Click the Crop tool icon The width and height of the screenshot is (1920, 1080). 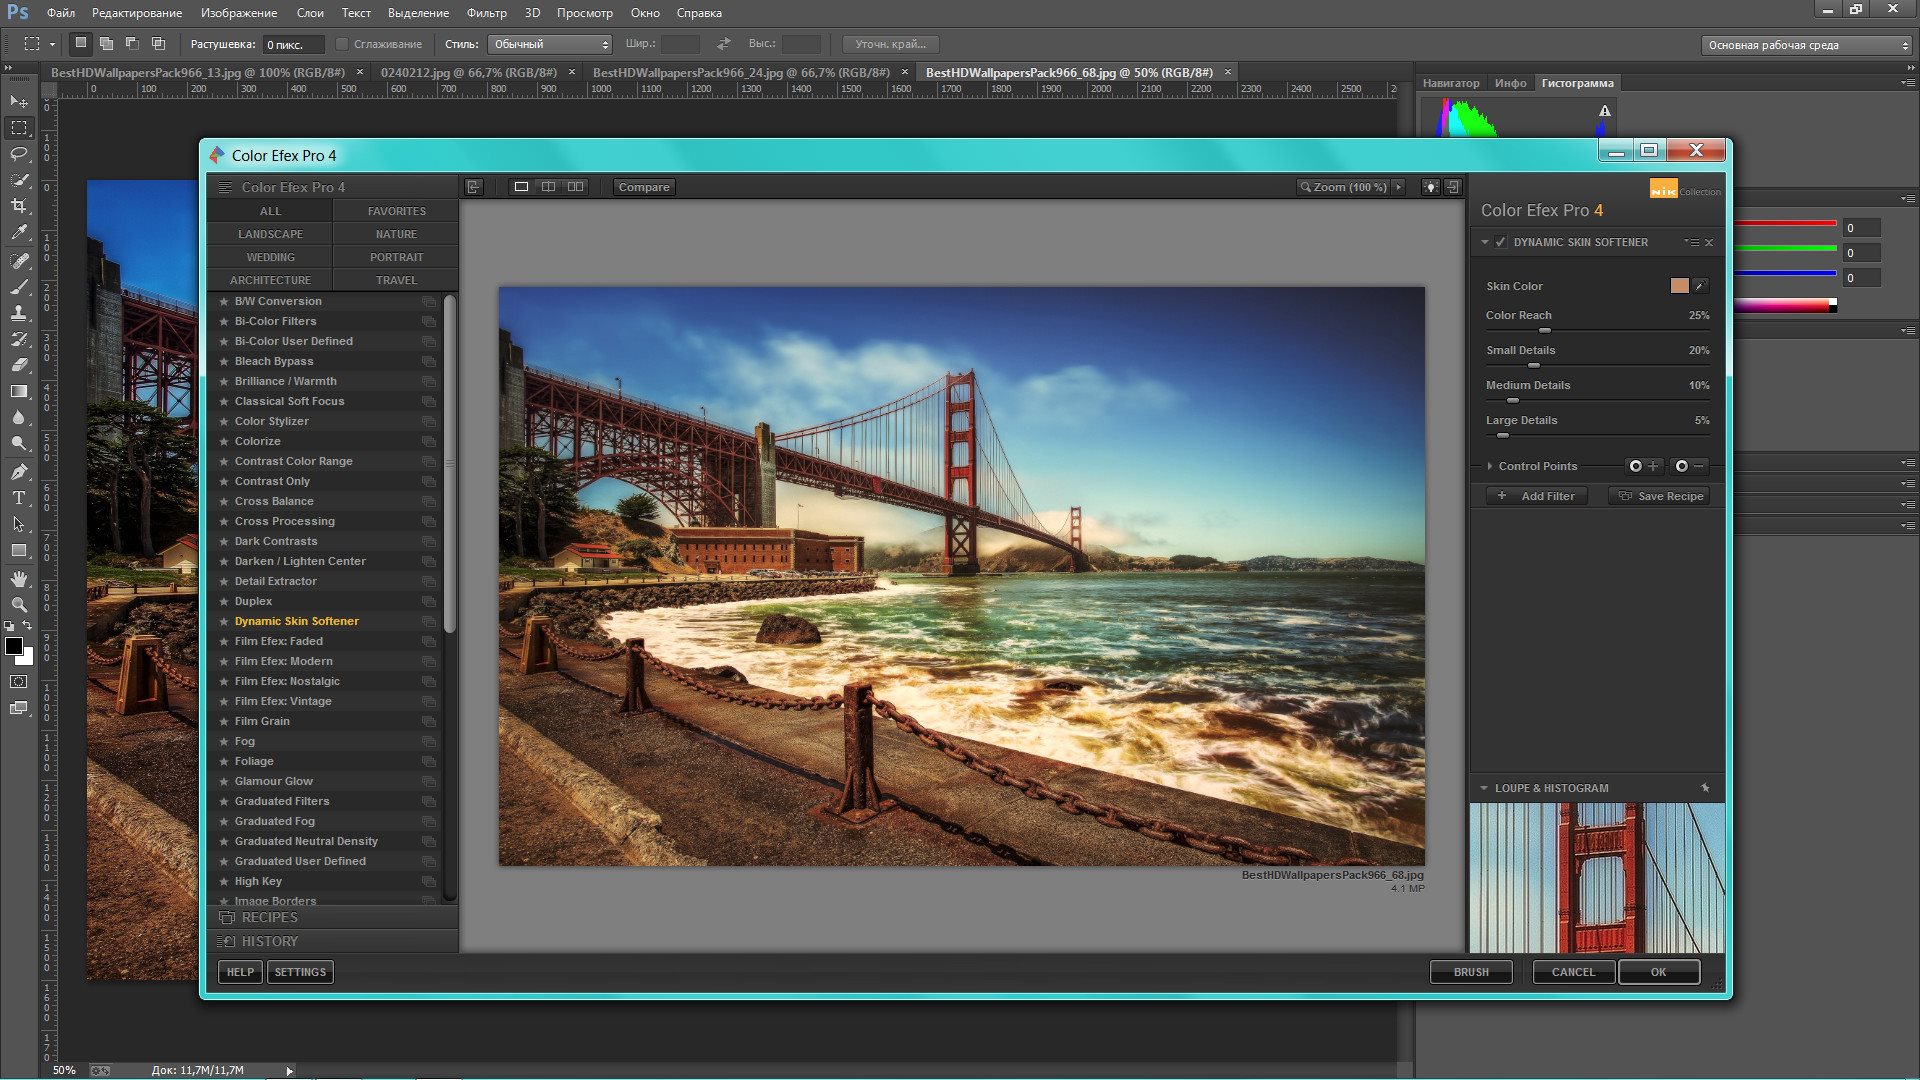[x=20, y=206]
